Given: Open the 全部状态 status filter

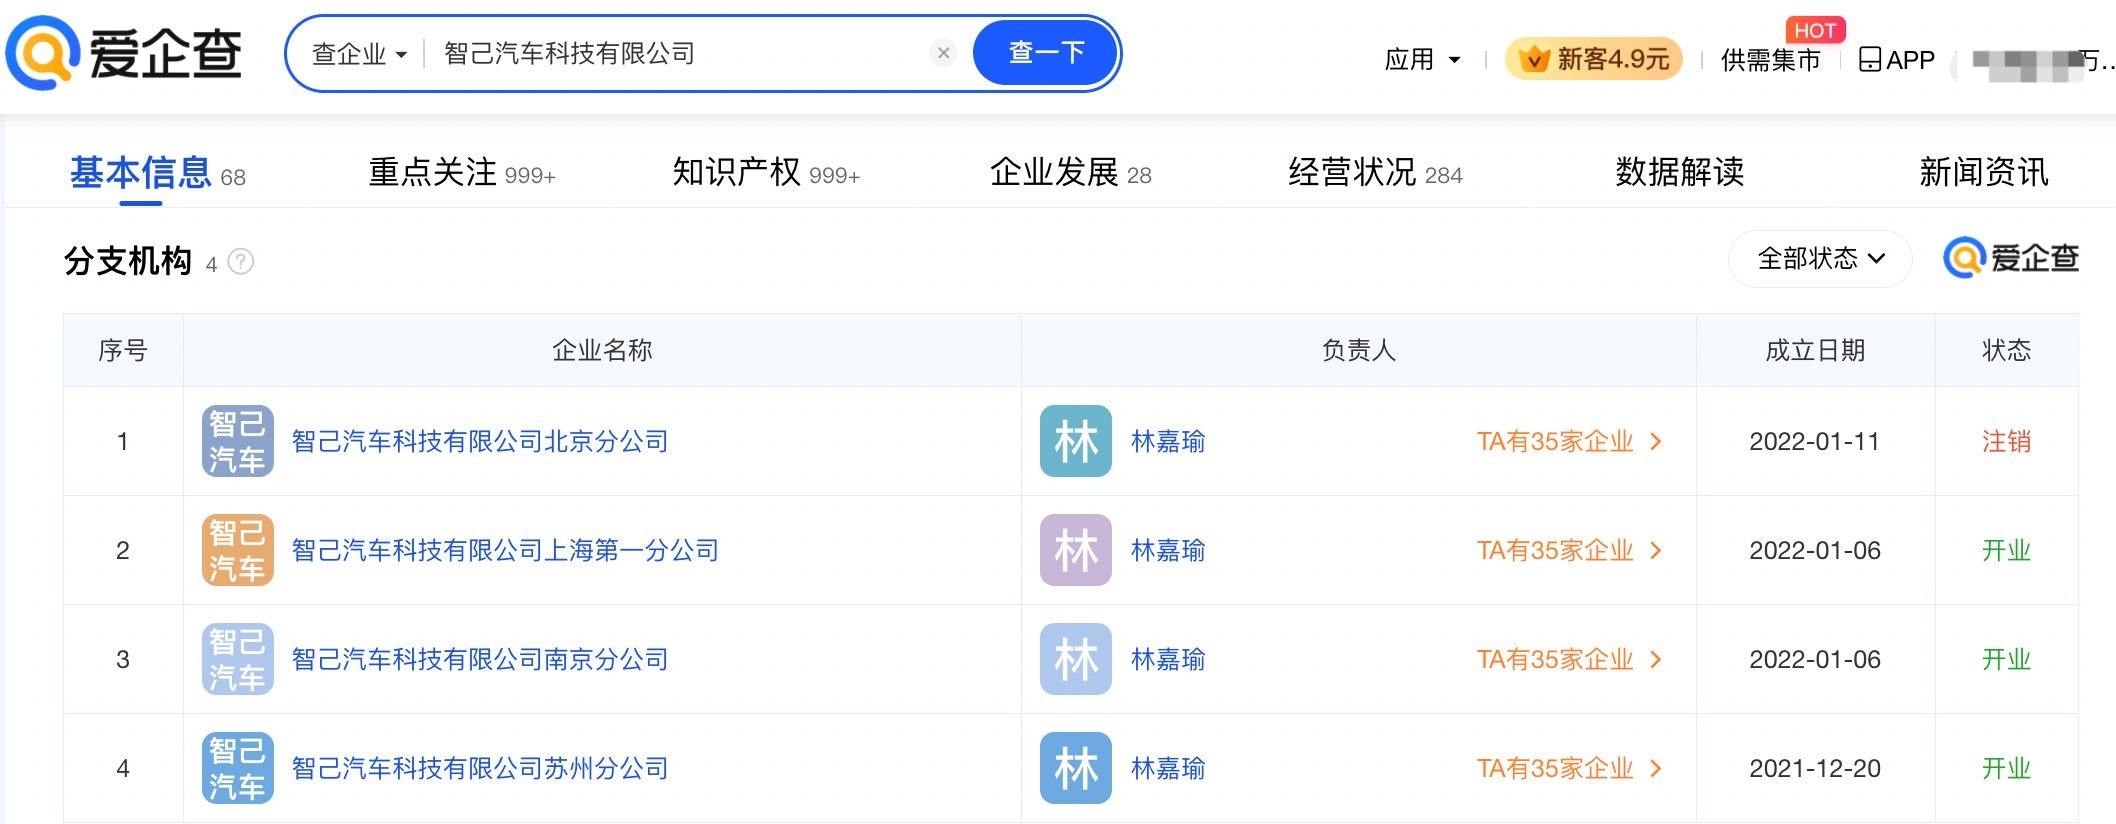Looking at the screenshot, I should 1820,259.
